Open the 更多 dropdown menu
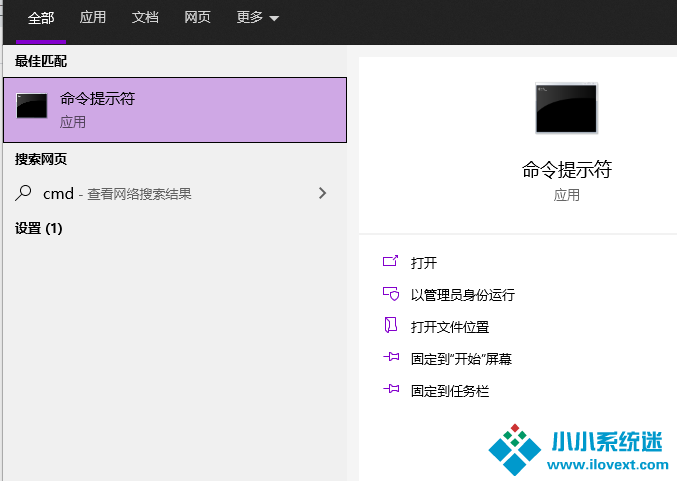The height and width of the screenshot is (481, 677). 258,17
